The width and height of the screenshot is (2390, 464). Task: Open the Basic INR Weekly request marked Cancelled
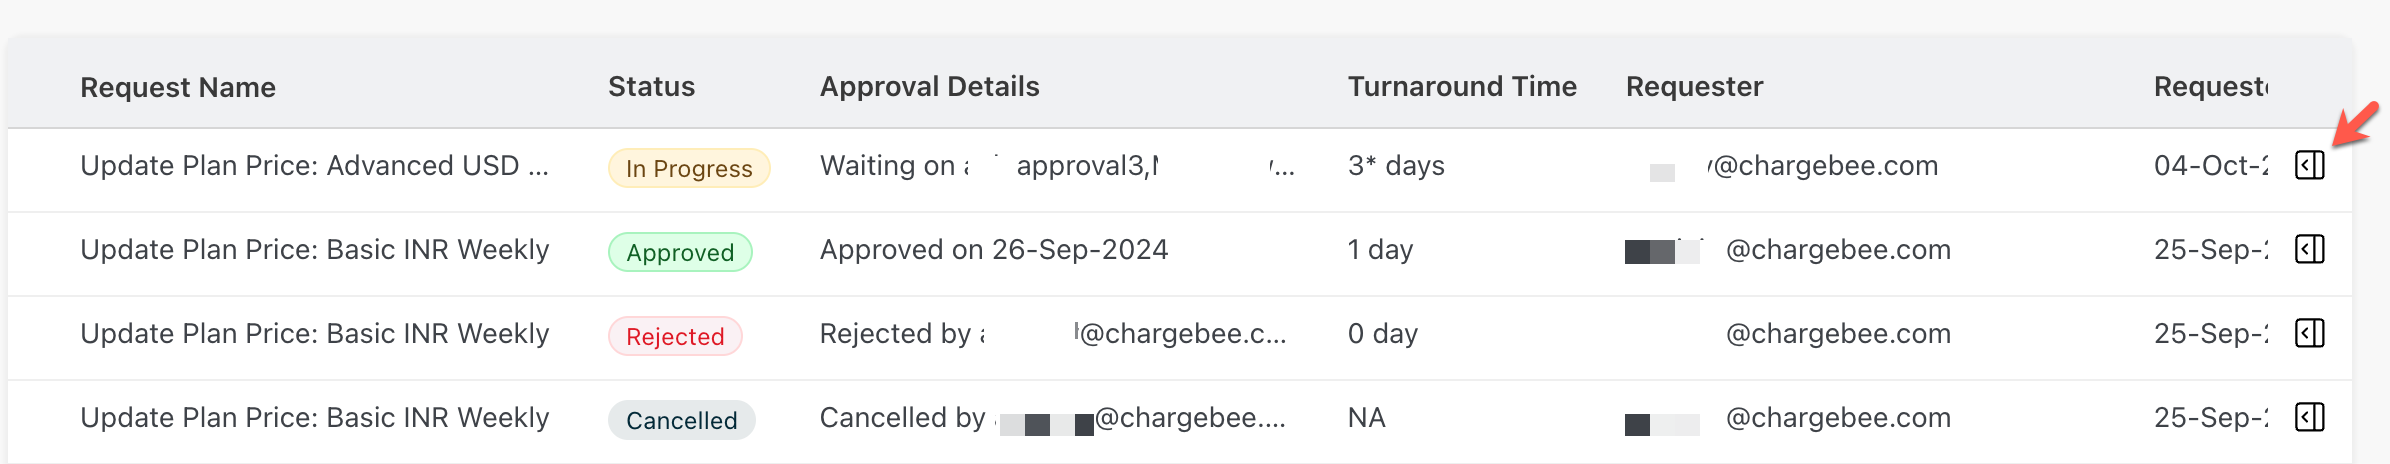pos(314,418)
